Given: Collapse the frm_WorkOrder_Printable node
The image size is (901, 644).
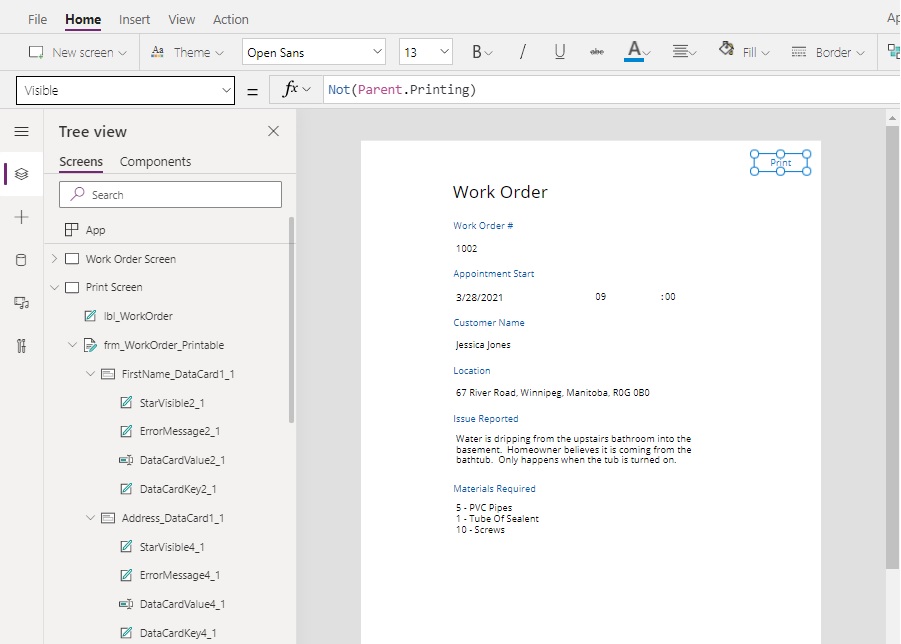Looking at the screenshot, I should point(72,345).
